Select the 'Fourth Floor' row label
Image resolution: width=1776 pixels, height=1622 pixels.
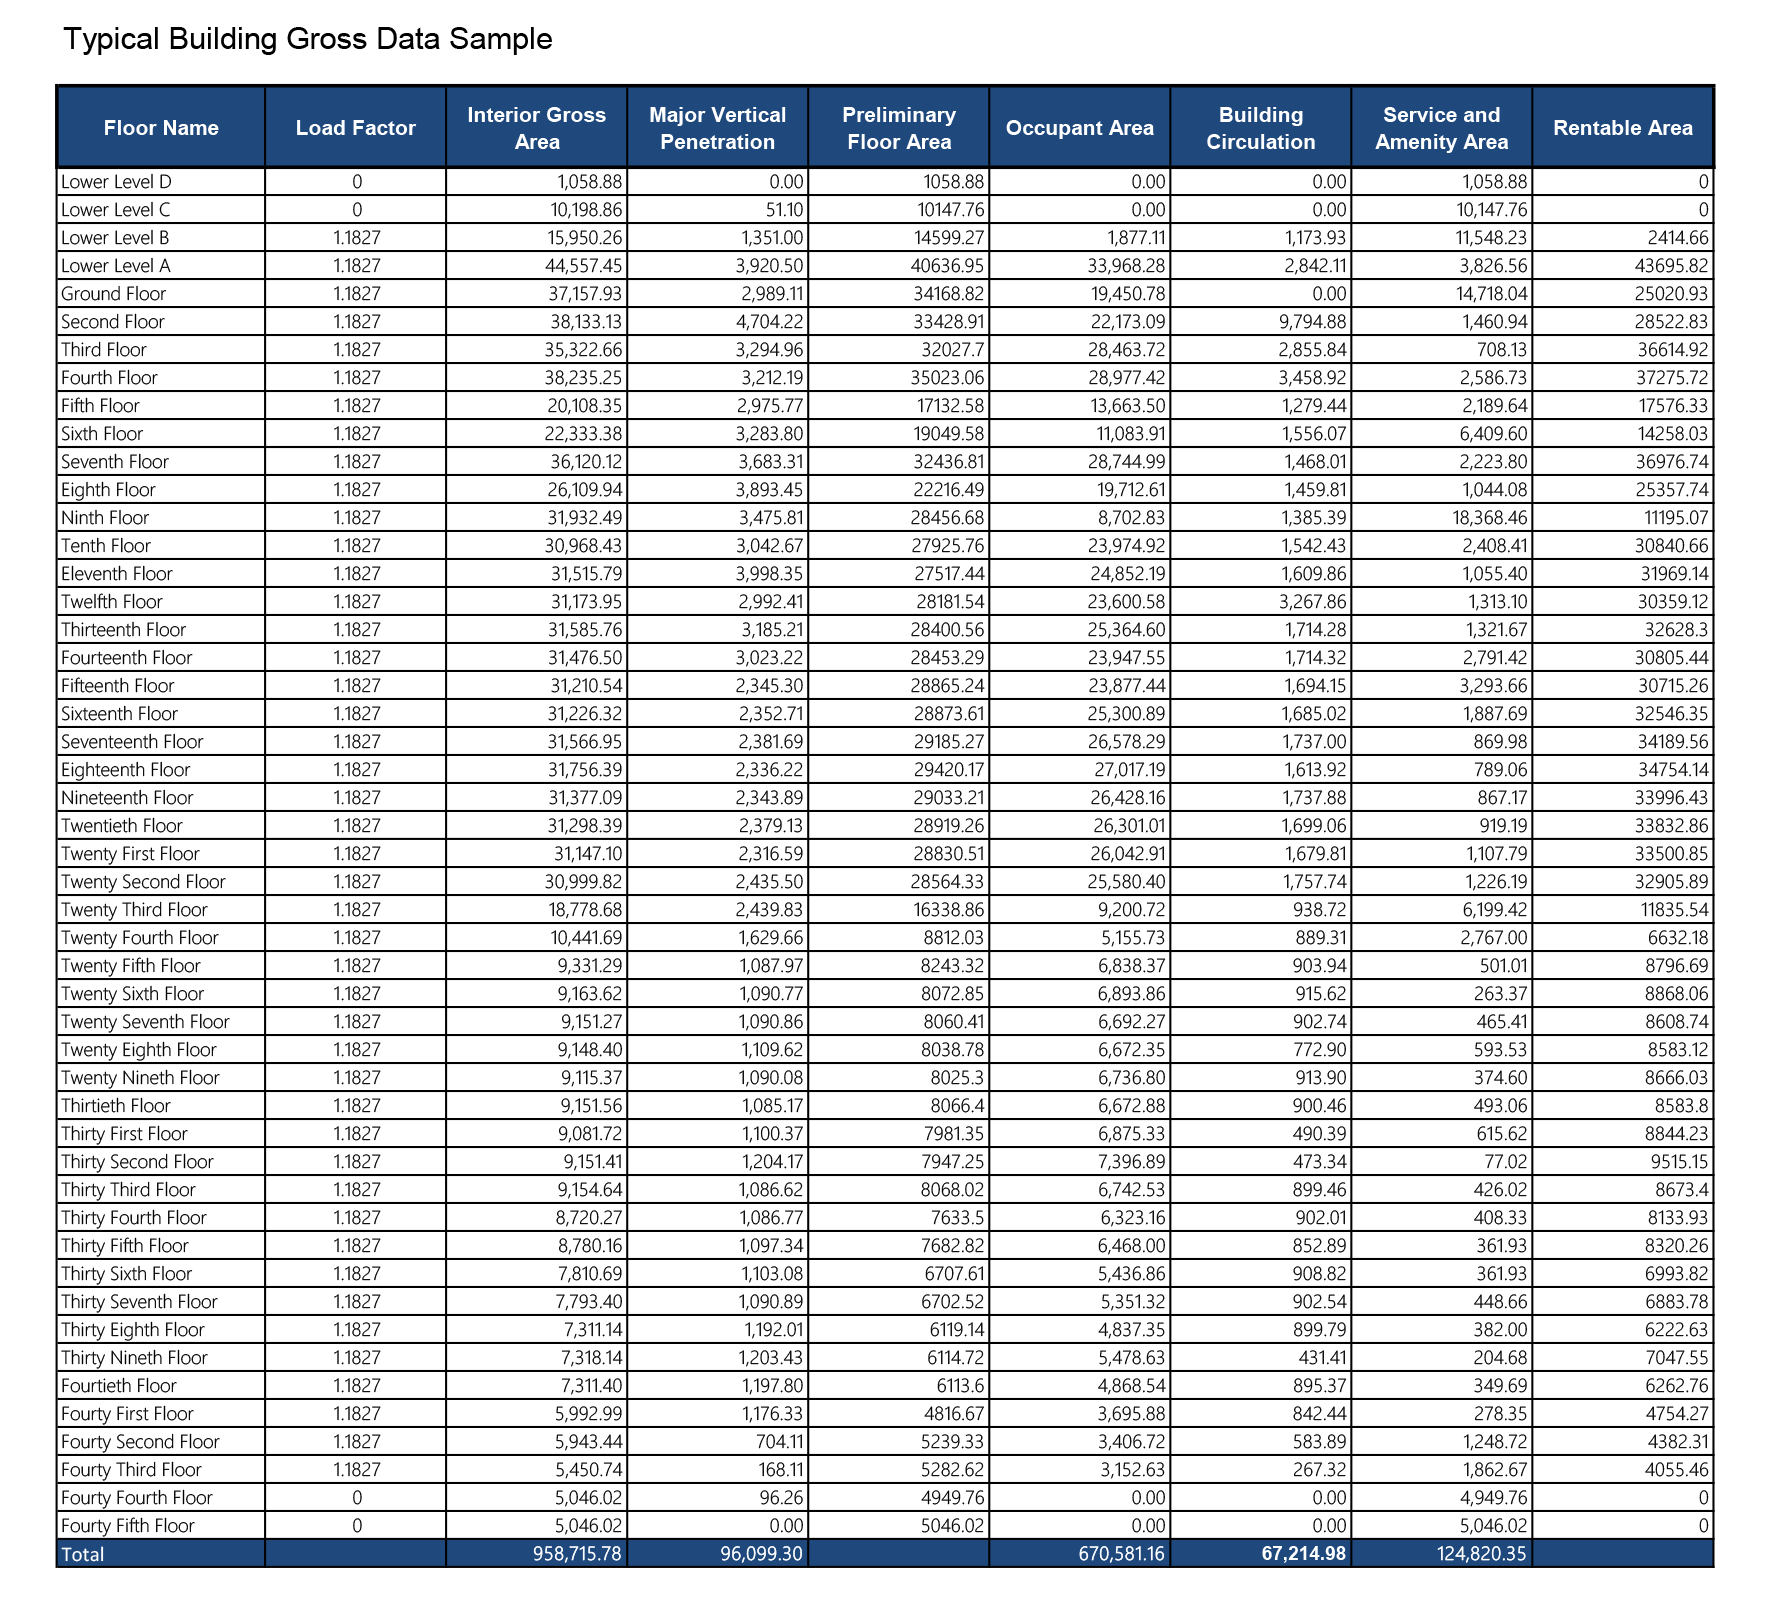[110, 378]
